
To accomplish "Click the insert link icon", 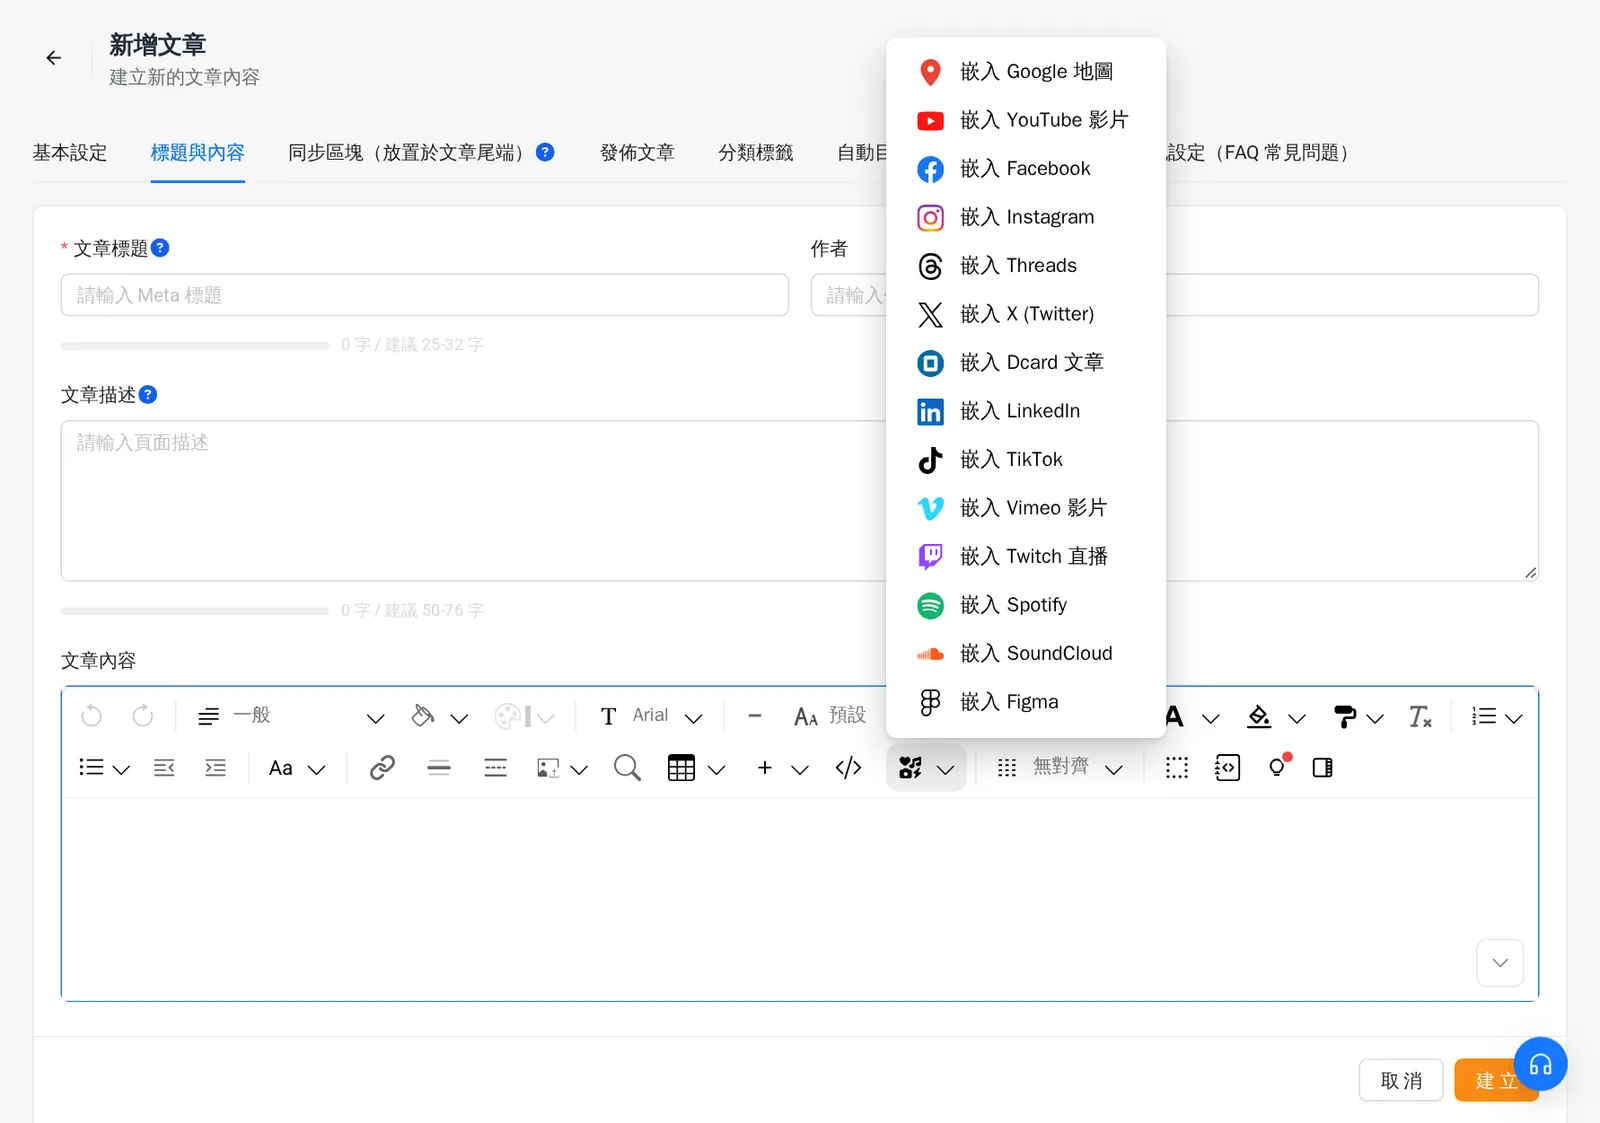I will pos(382,768).
